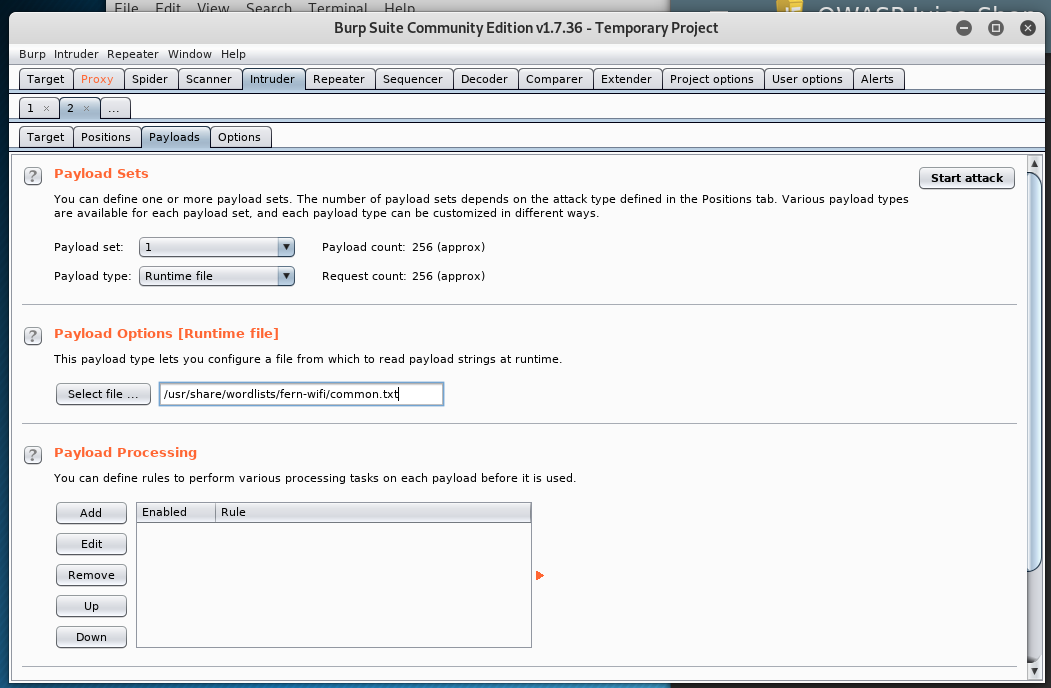This screenshot has height=688, width=1051.
Task: Open Payload Processing help icon
Action: 33,455
